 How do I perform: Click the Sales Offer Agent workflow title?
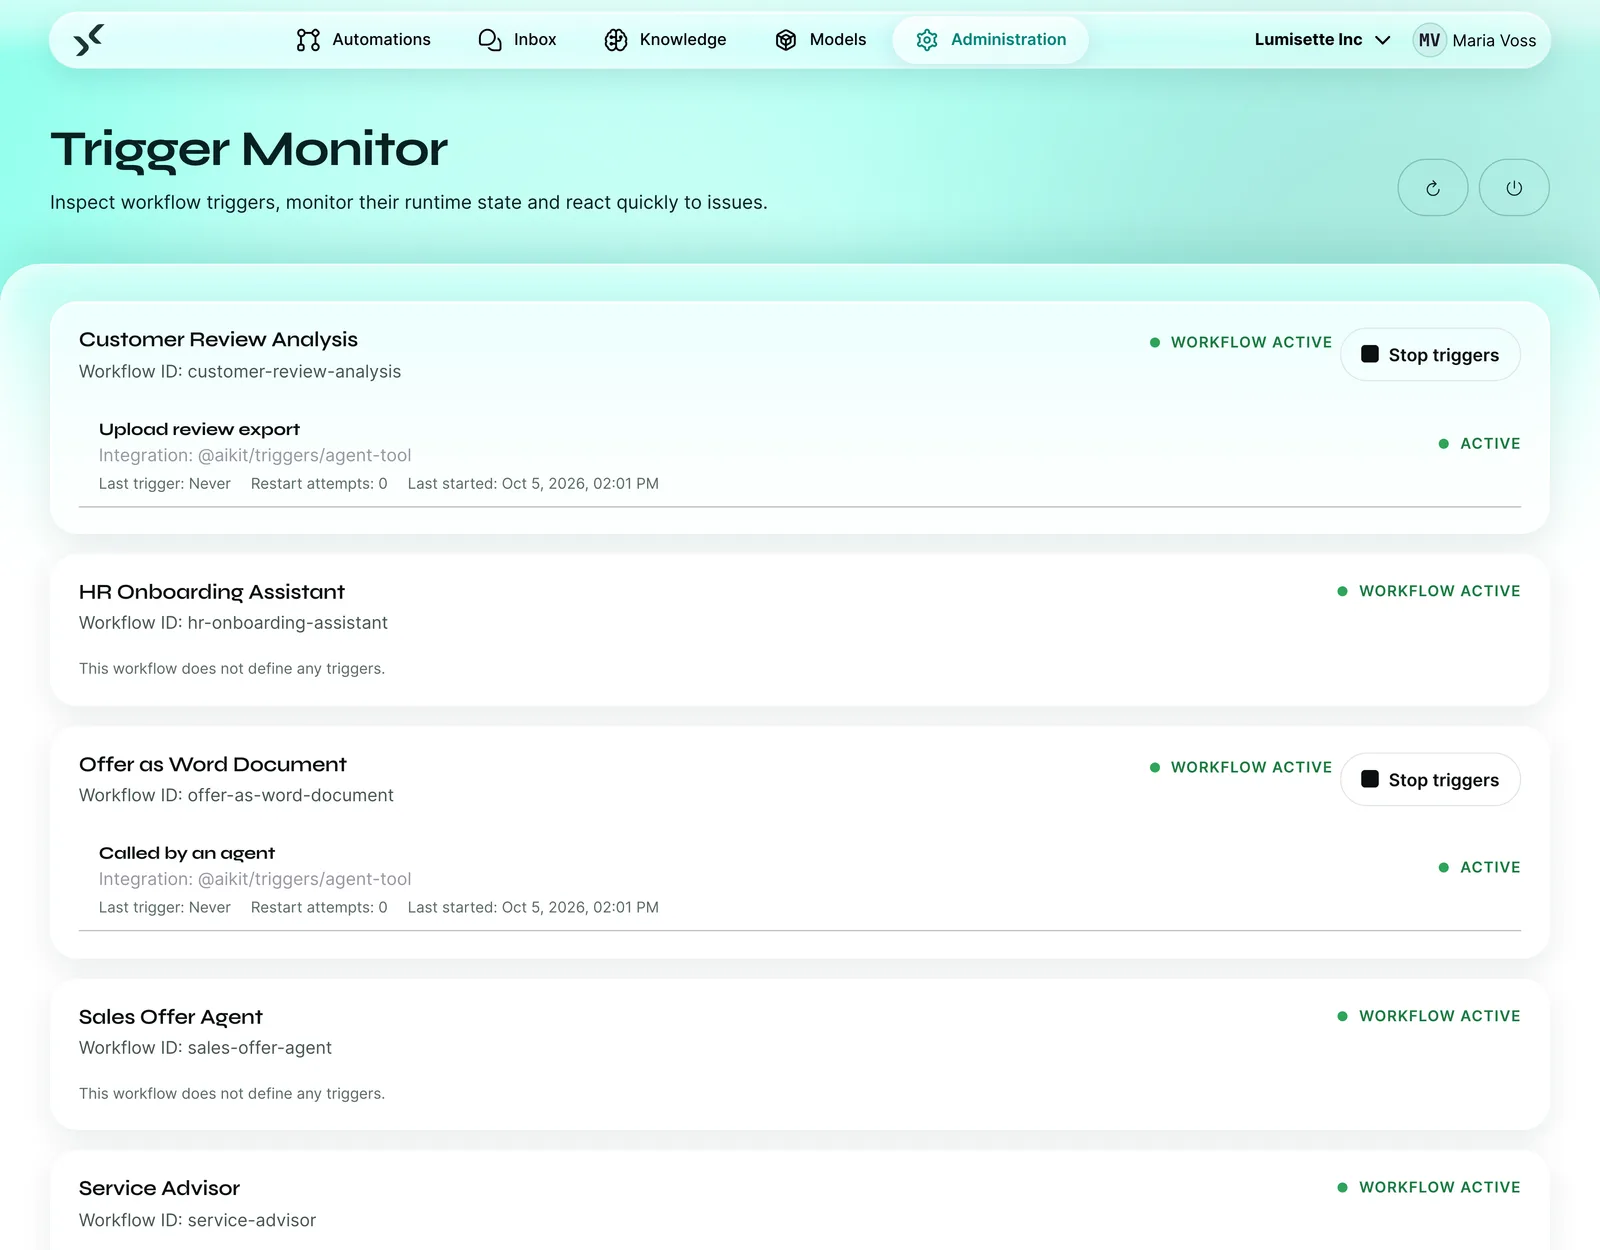(171, 1017)
